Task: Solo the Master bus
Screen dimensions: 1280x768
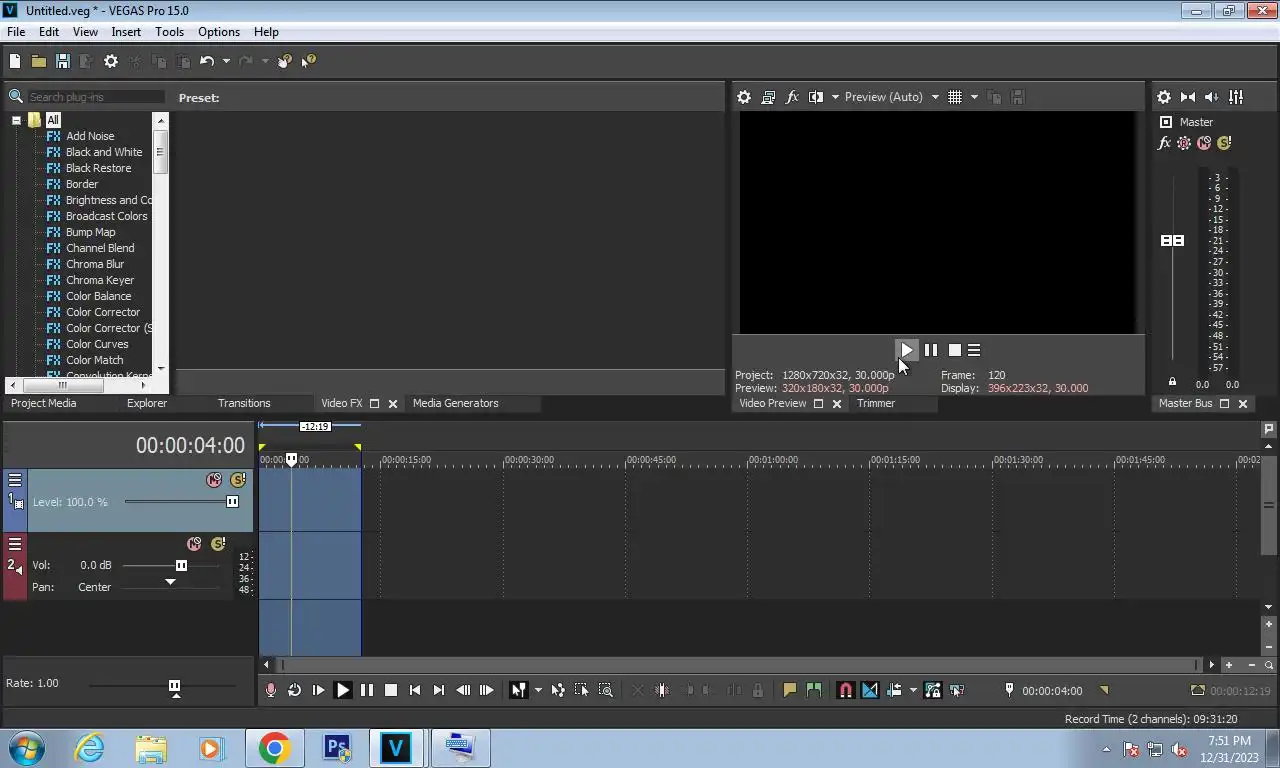Action: click(x=1224, y=143)
